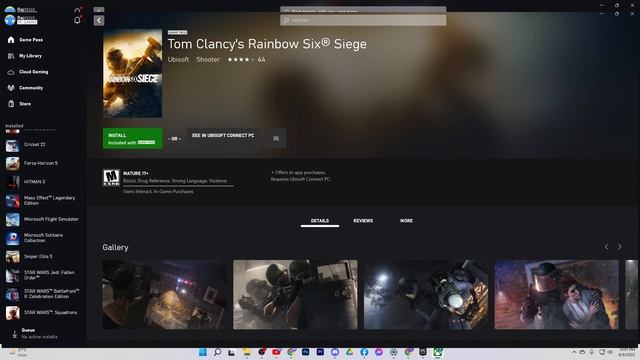Open fourth gallery image with hostage

(x=556, y=294)
